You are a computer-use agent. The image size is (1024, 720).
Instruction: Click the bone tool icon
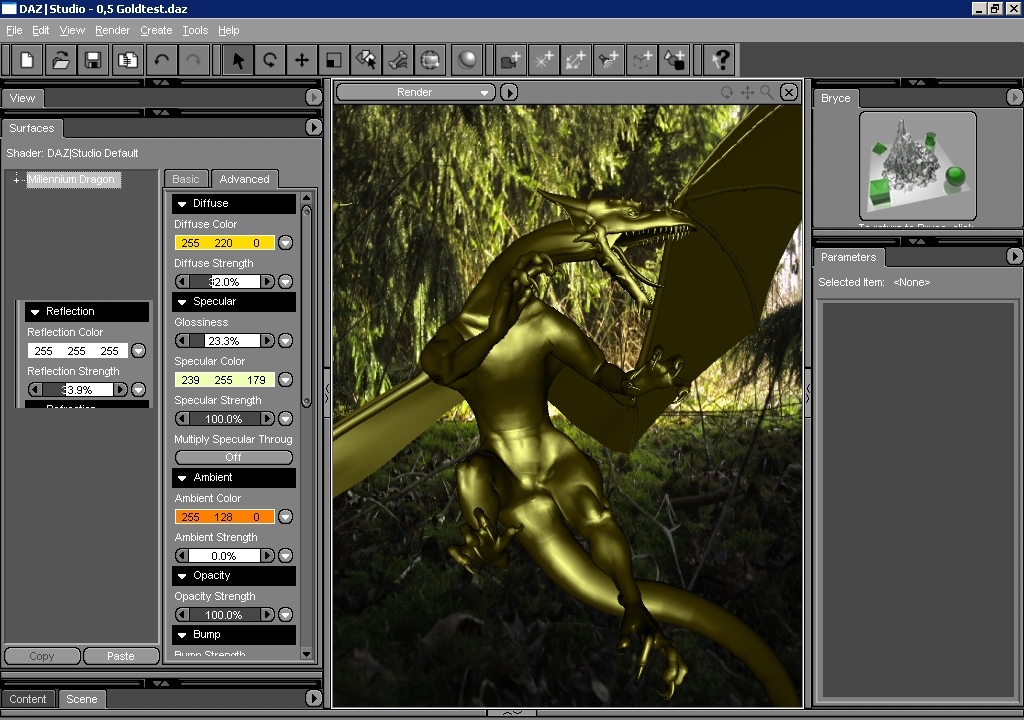pyautogui.click(x=397, y=60)
